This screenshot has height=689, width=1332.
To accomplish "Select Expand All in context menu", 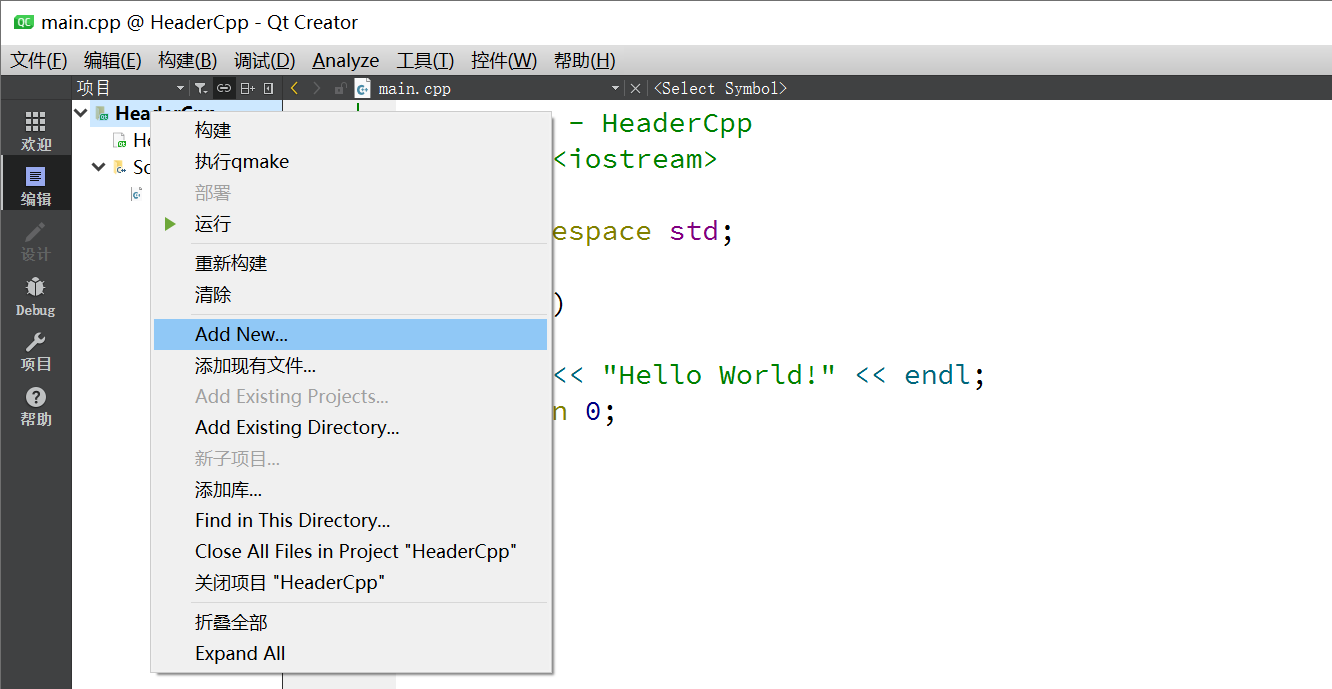I will (x=350, y=653).
